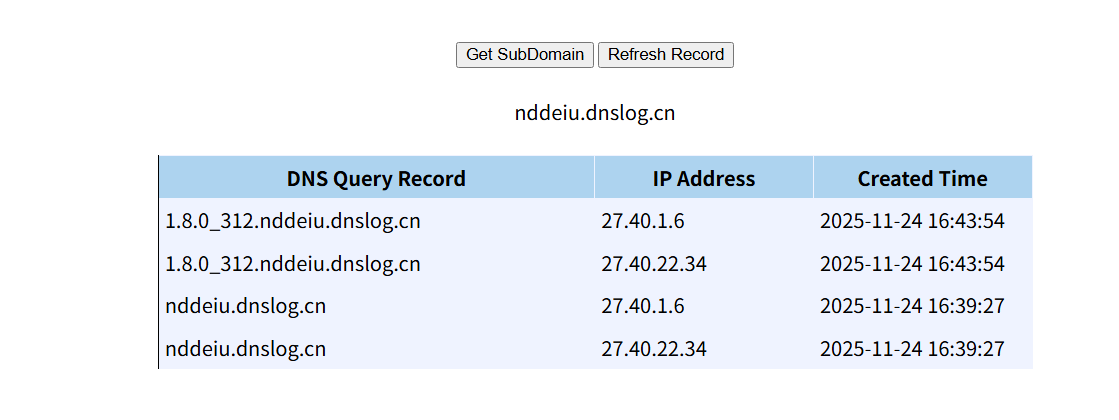Click the first row's created time
The width and height of the screenshot is (1119, 420).
(x=912, y=221)
